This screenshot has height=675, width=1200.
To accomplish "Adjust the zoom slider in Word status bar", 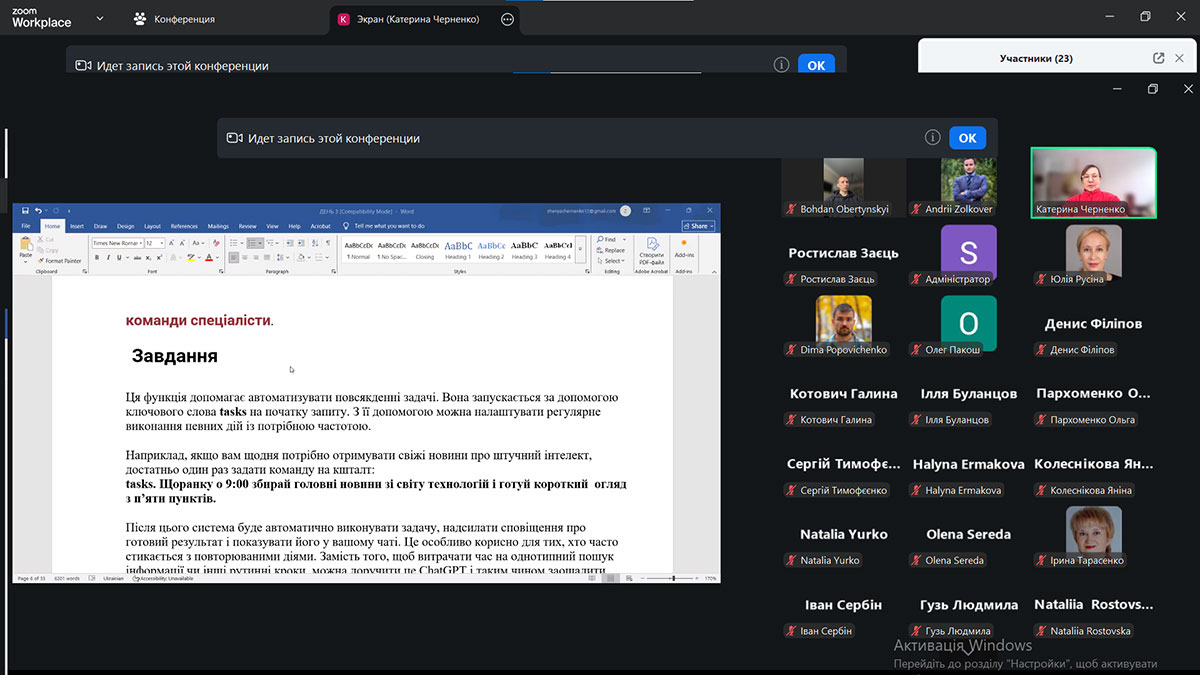I will [673, 578].
